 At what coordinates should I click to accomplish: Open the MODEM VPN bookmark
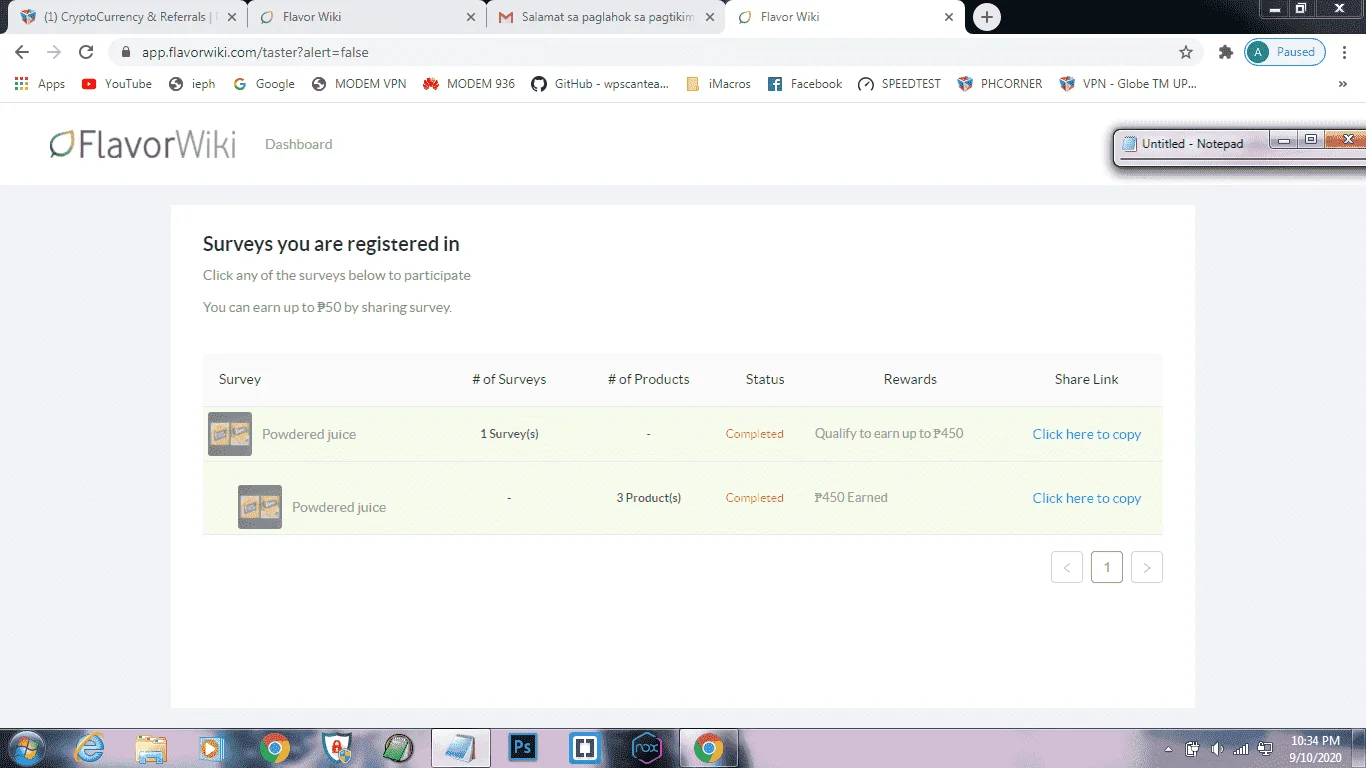tap(359, 84)
